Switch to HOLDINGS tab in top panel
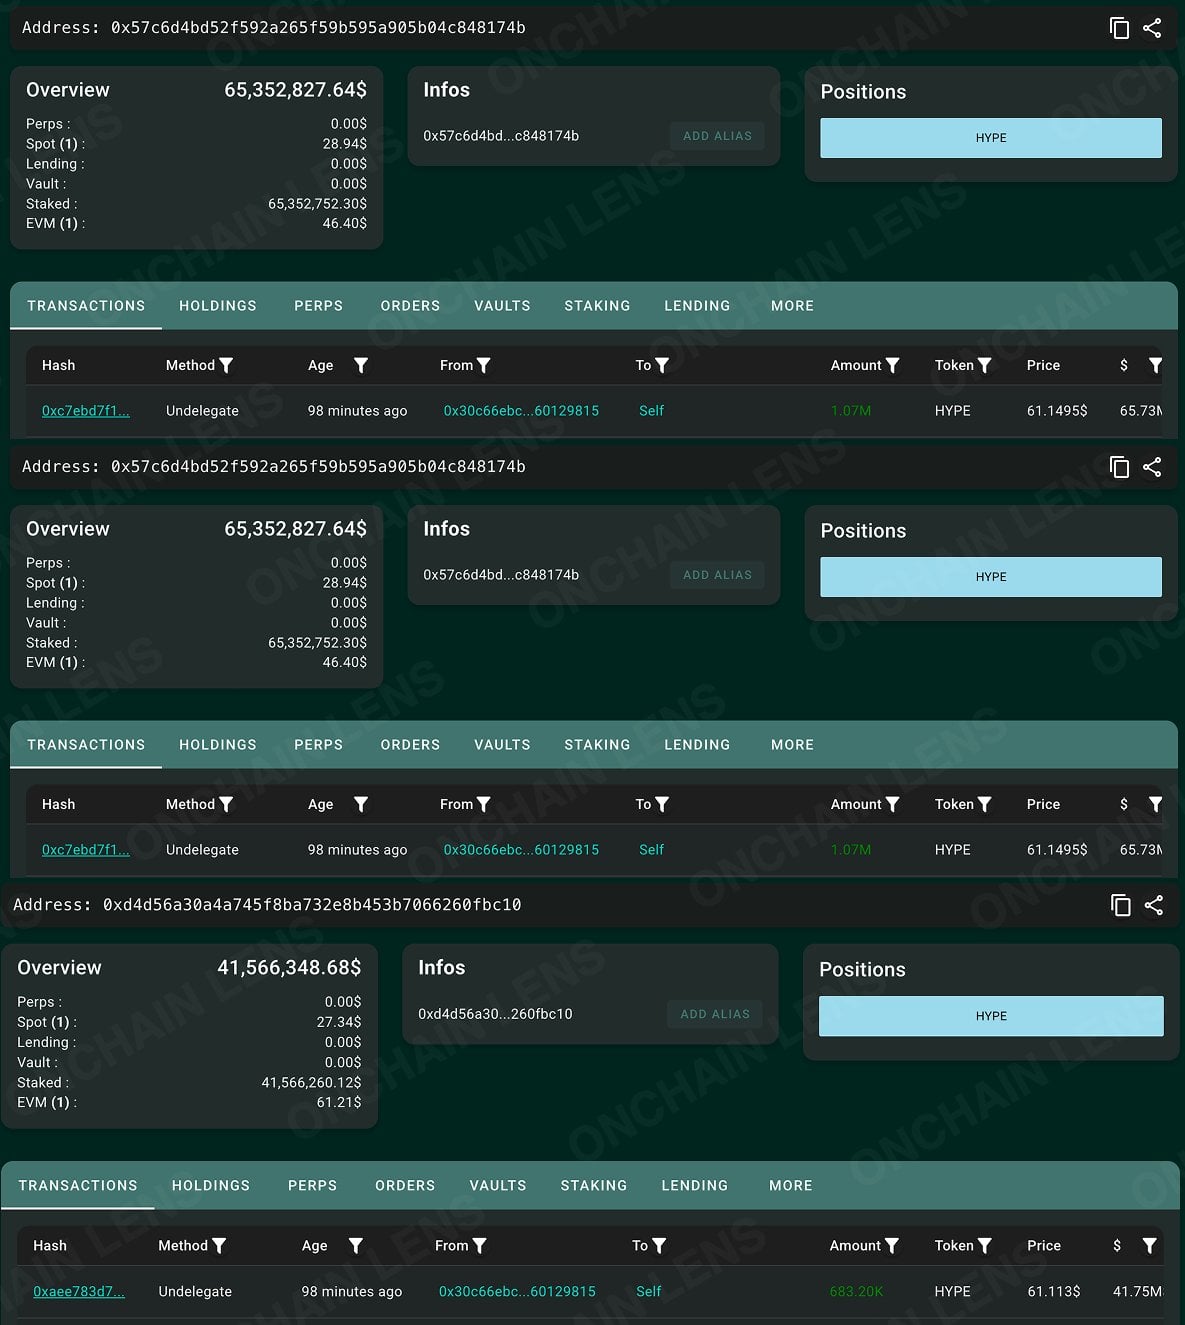 pos(218,306)
